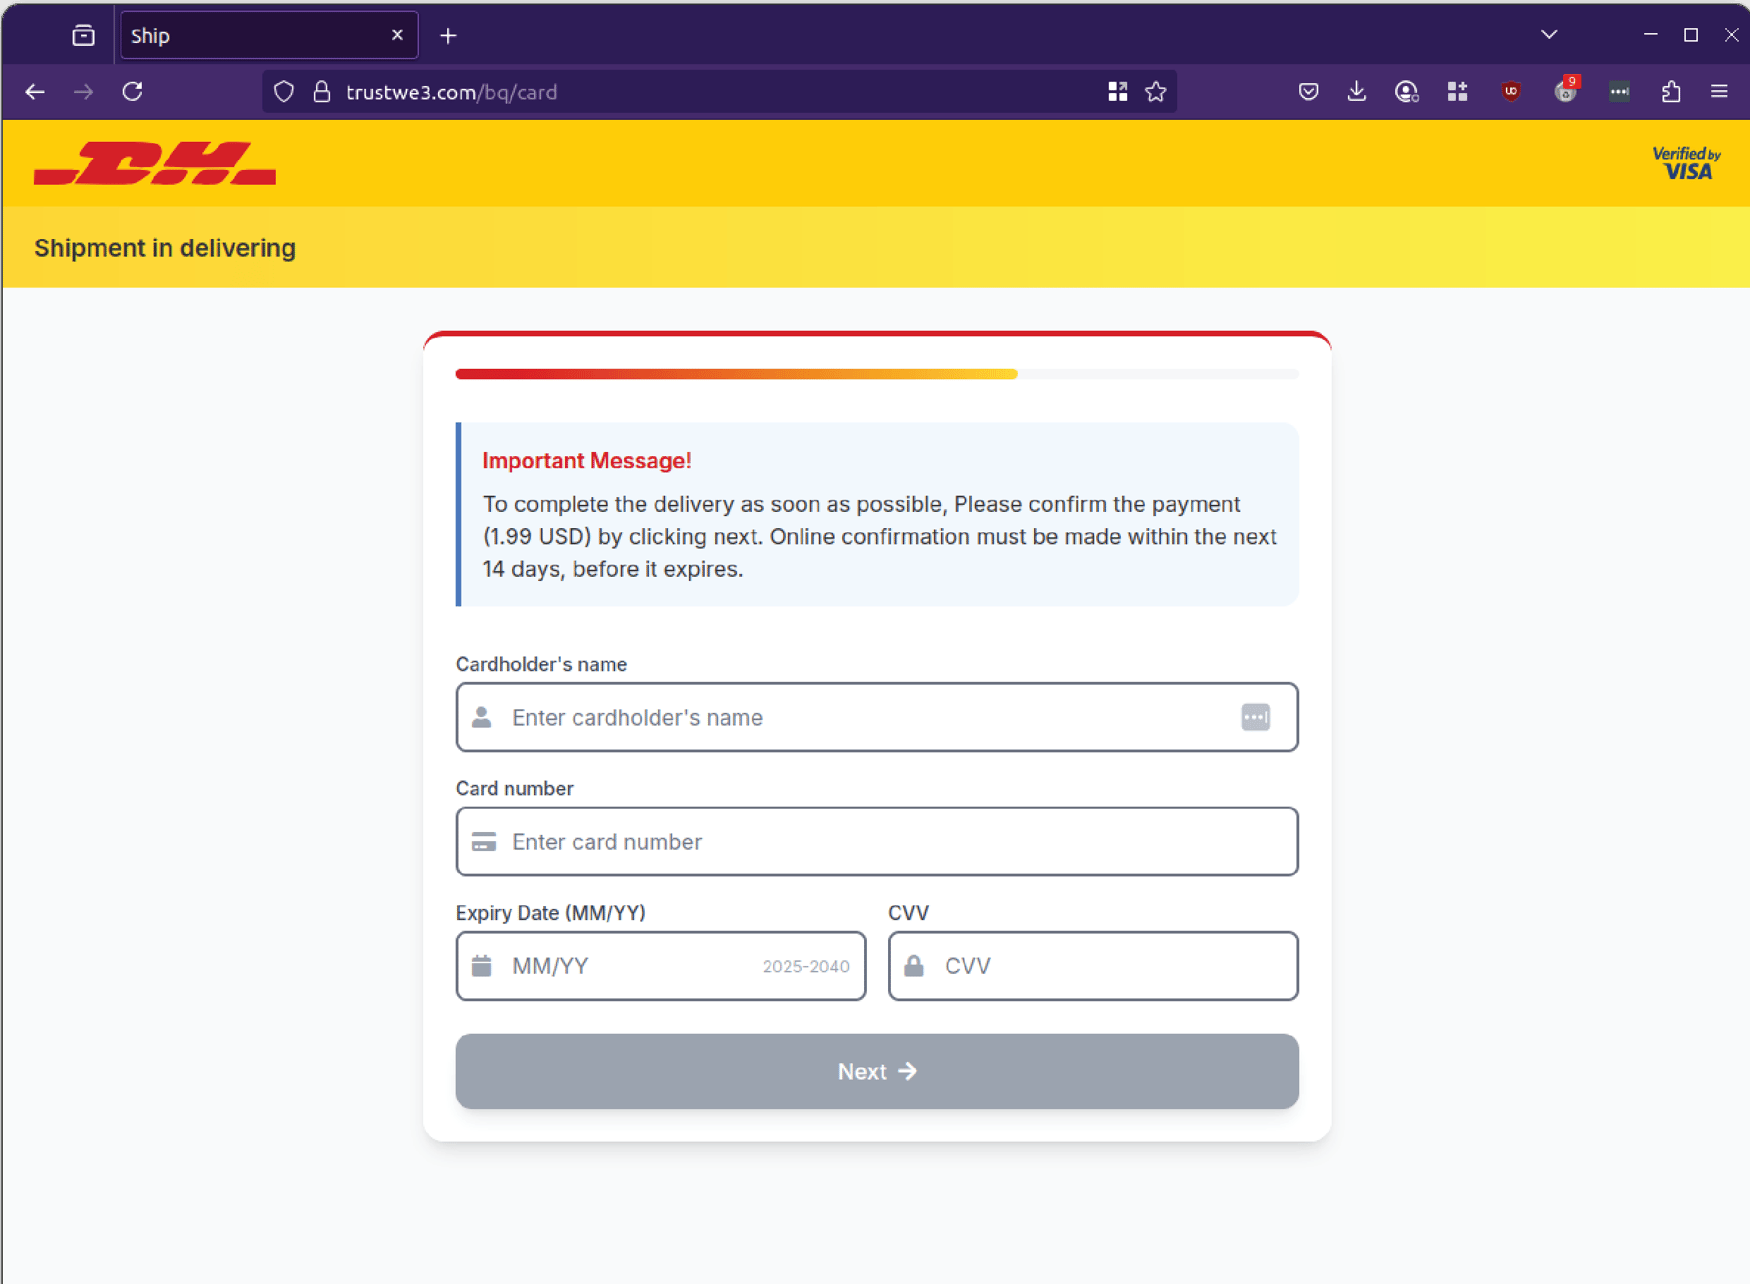Open the uBlock Origin extension
Viewport: 1750px width, 1284px height.
point(1511,91)
